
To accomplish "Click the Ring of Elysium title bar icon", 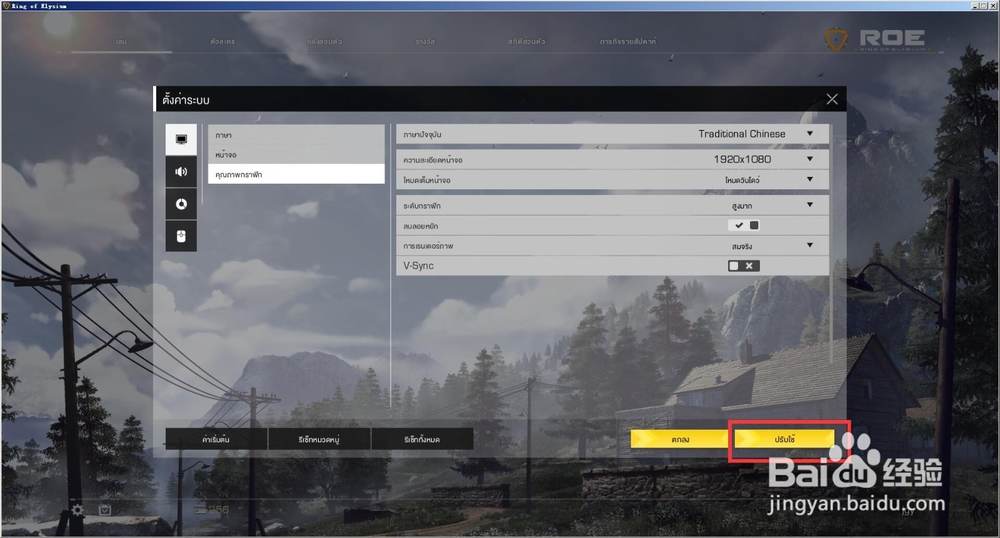I will (x=6, y=5).
